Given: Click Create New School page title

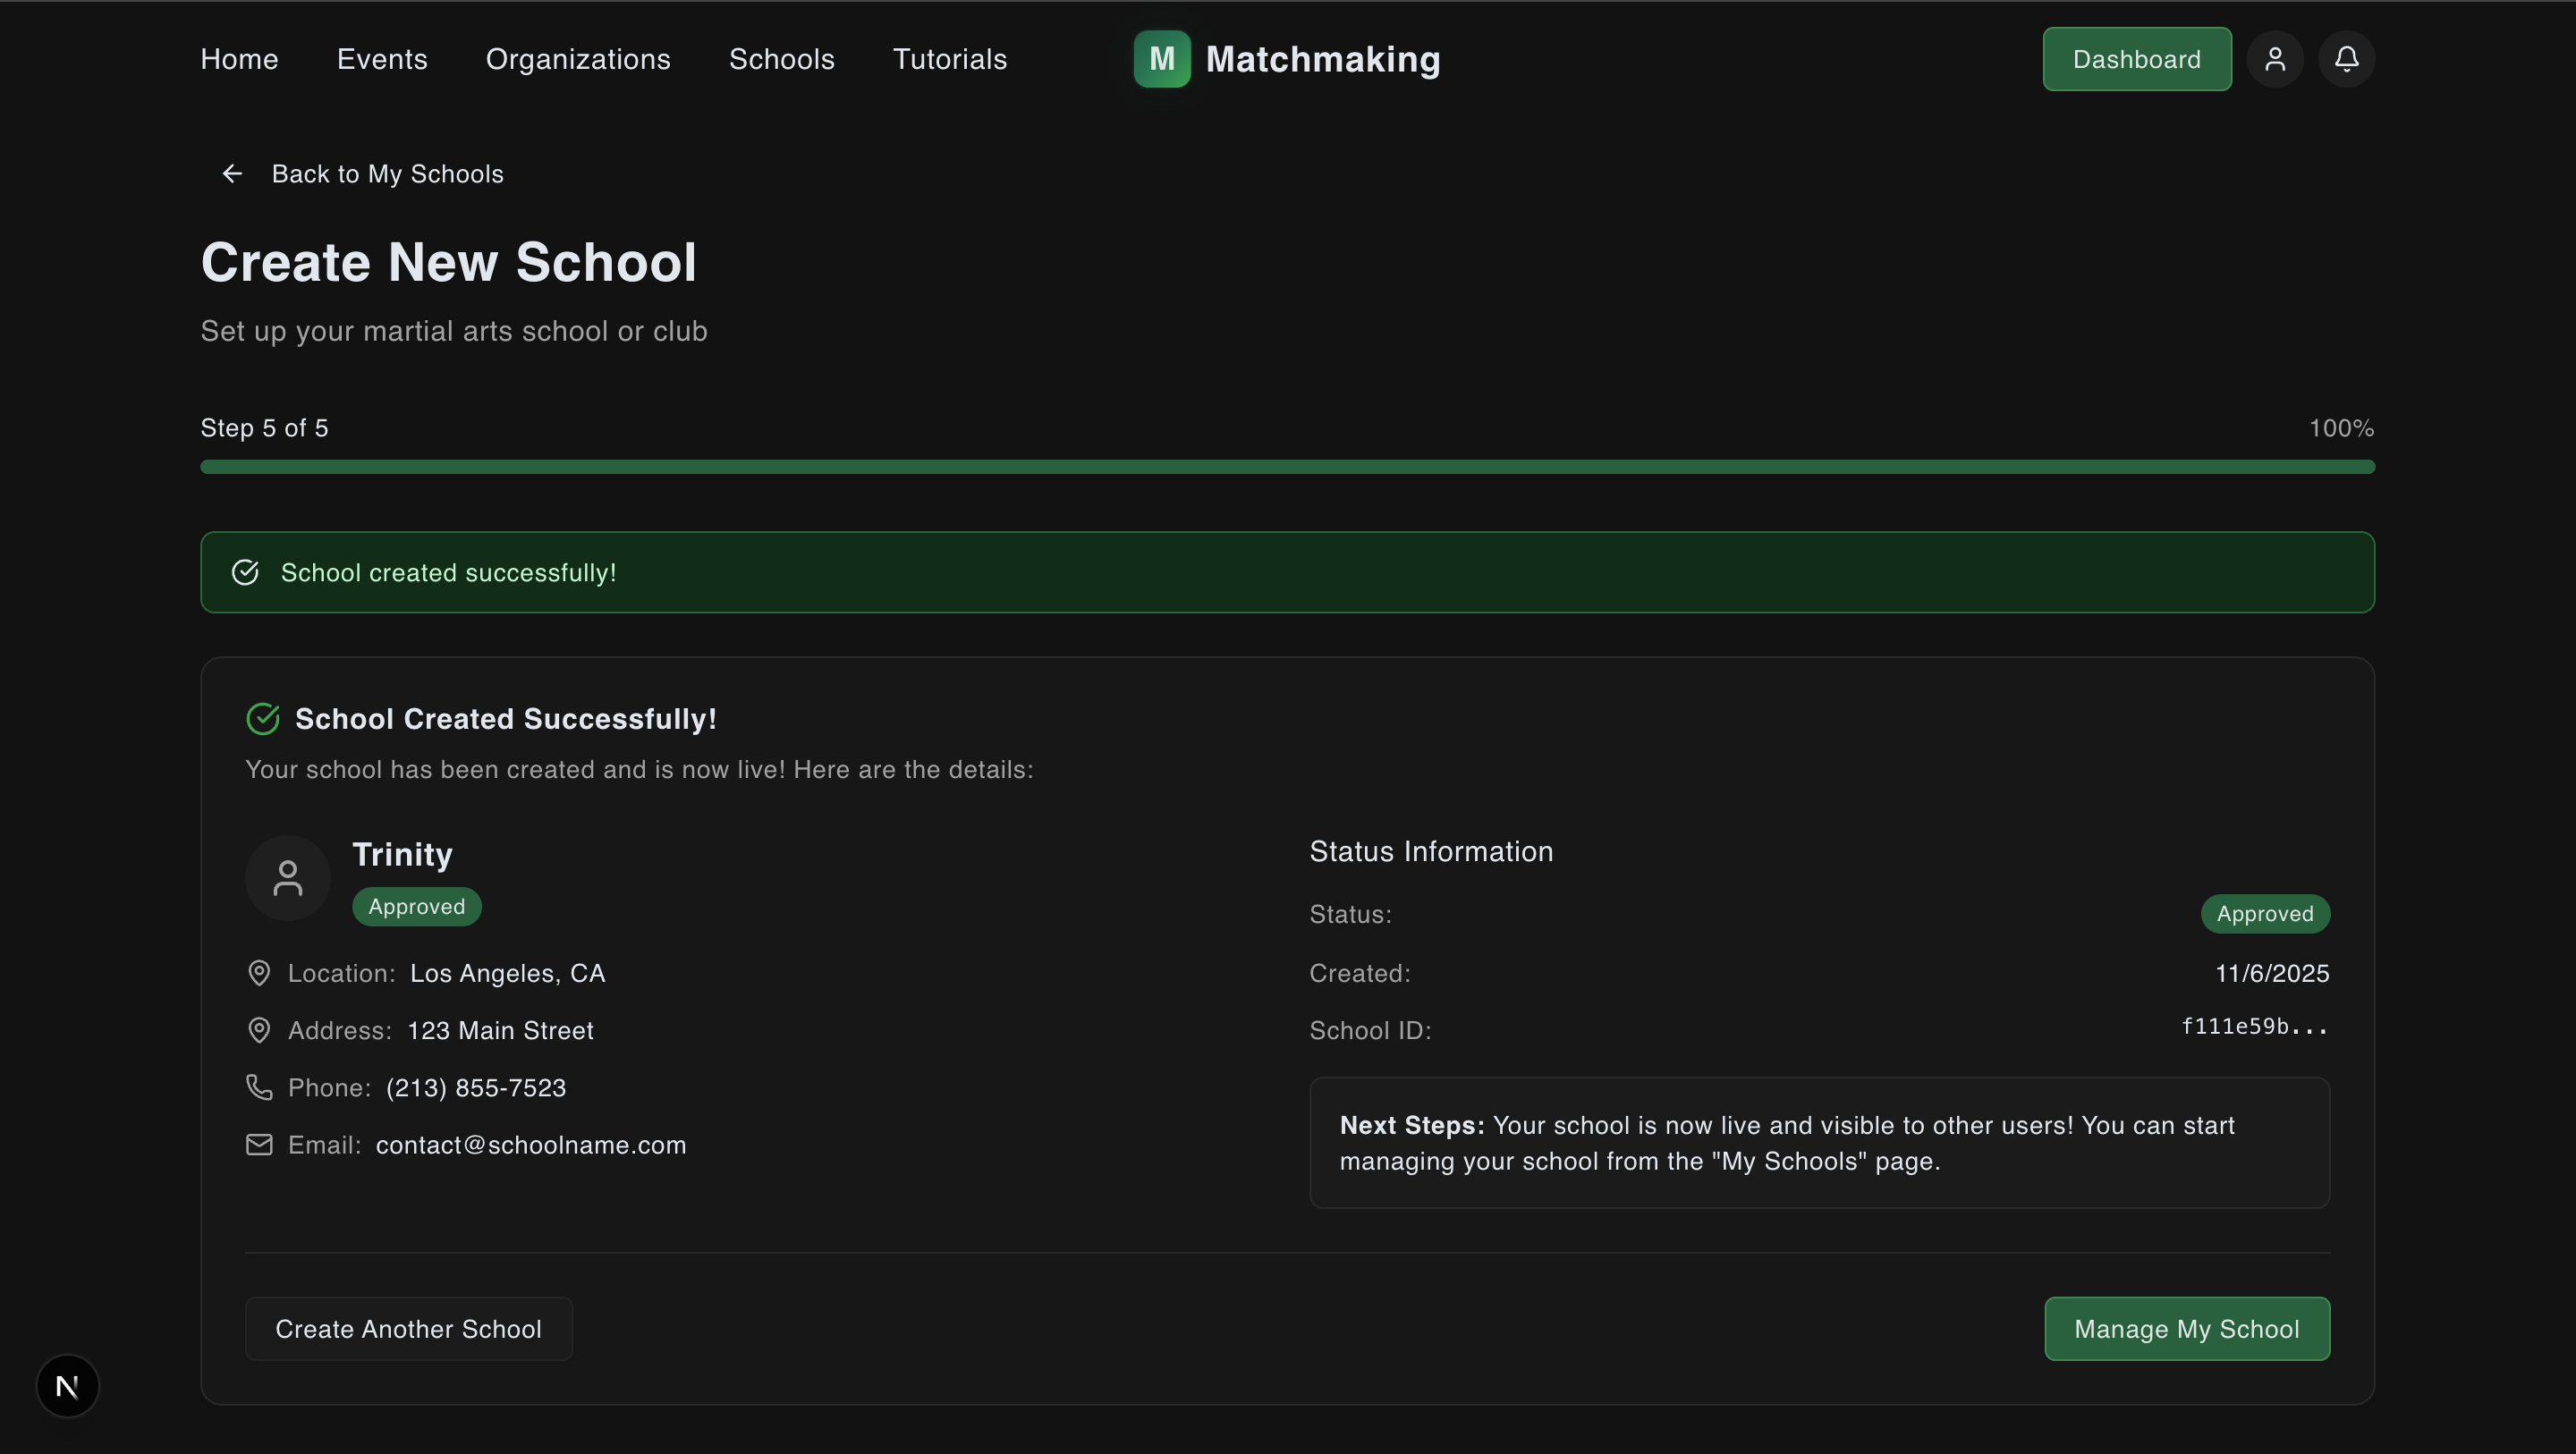Looking at the screenshot, I should point(448,262).
